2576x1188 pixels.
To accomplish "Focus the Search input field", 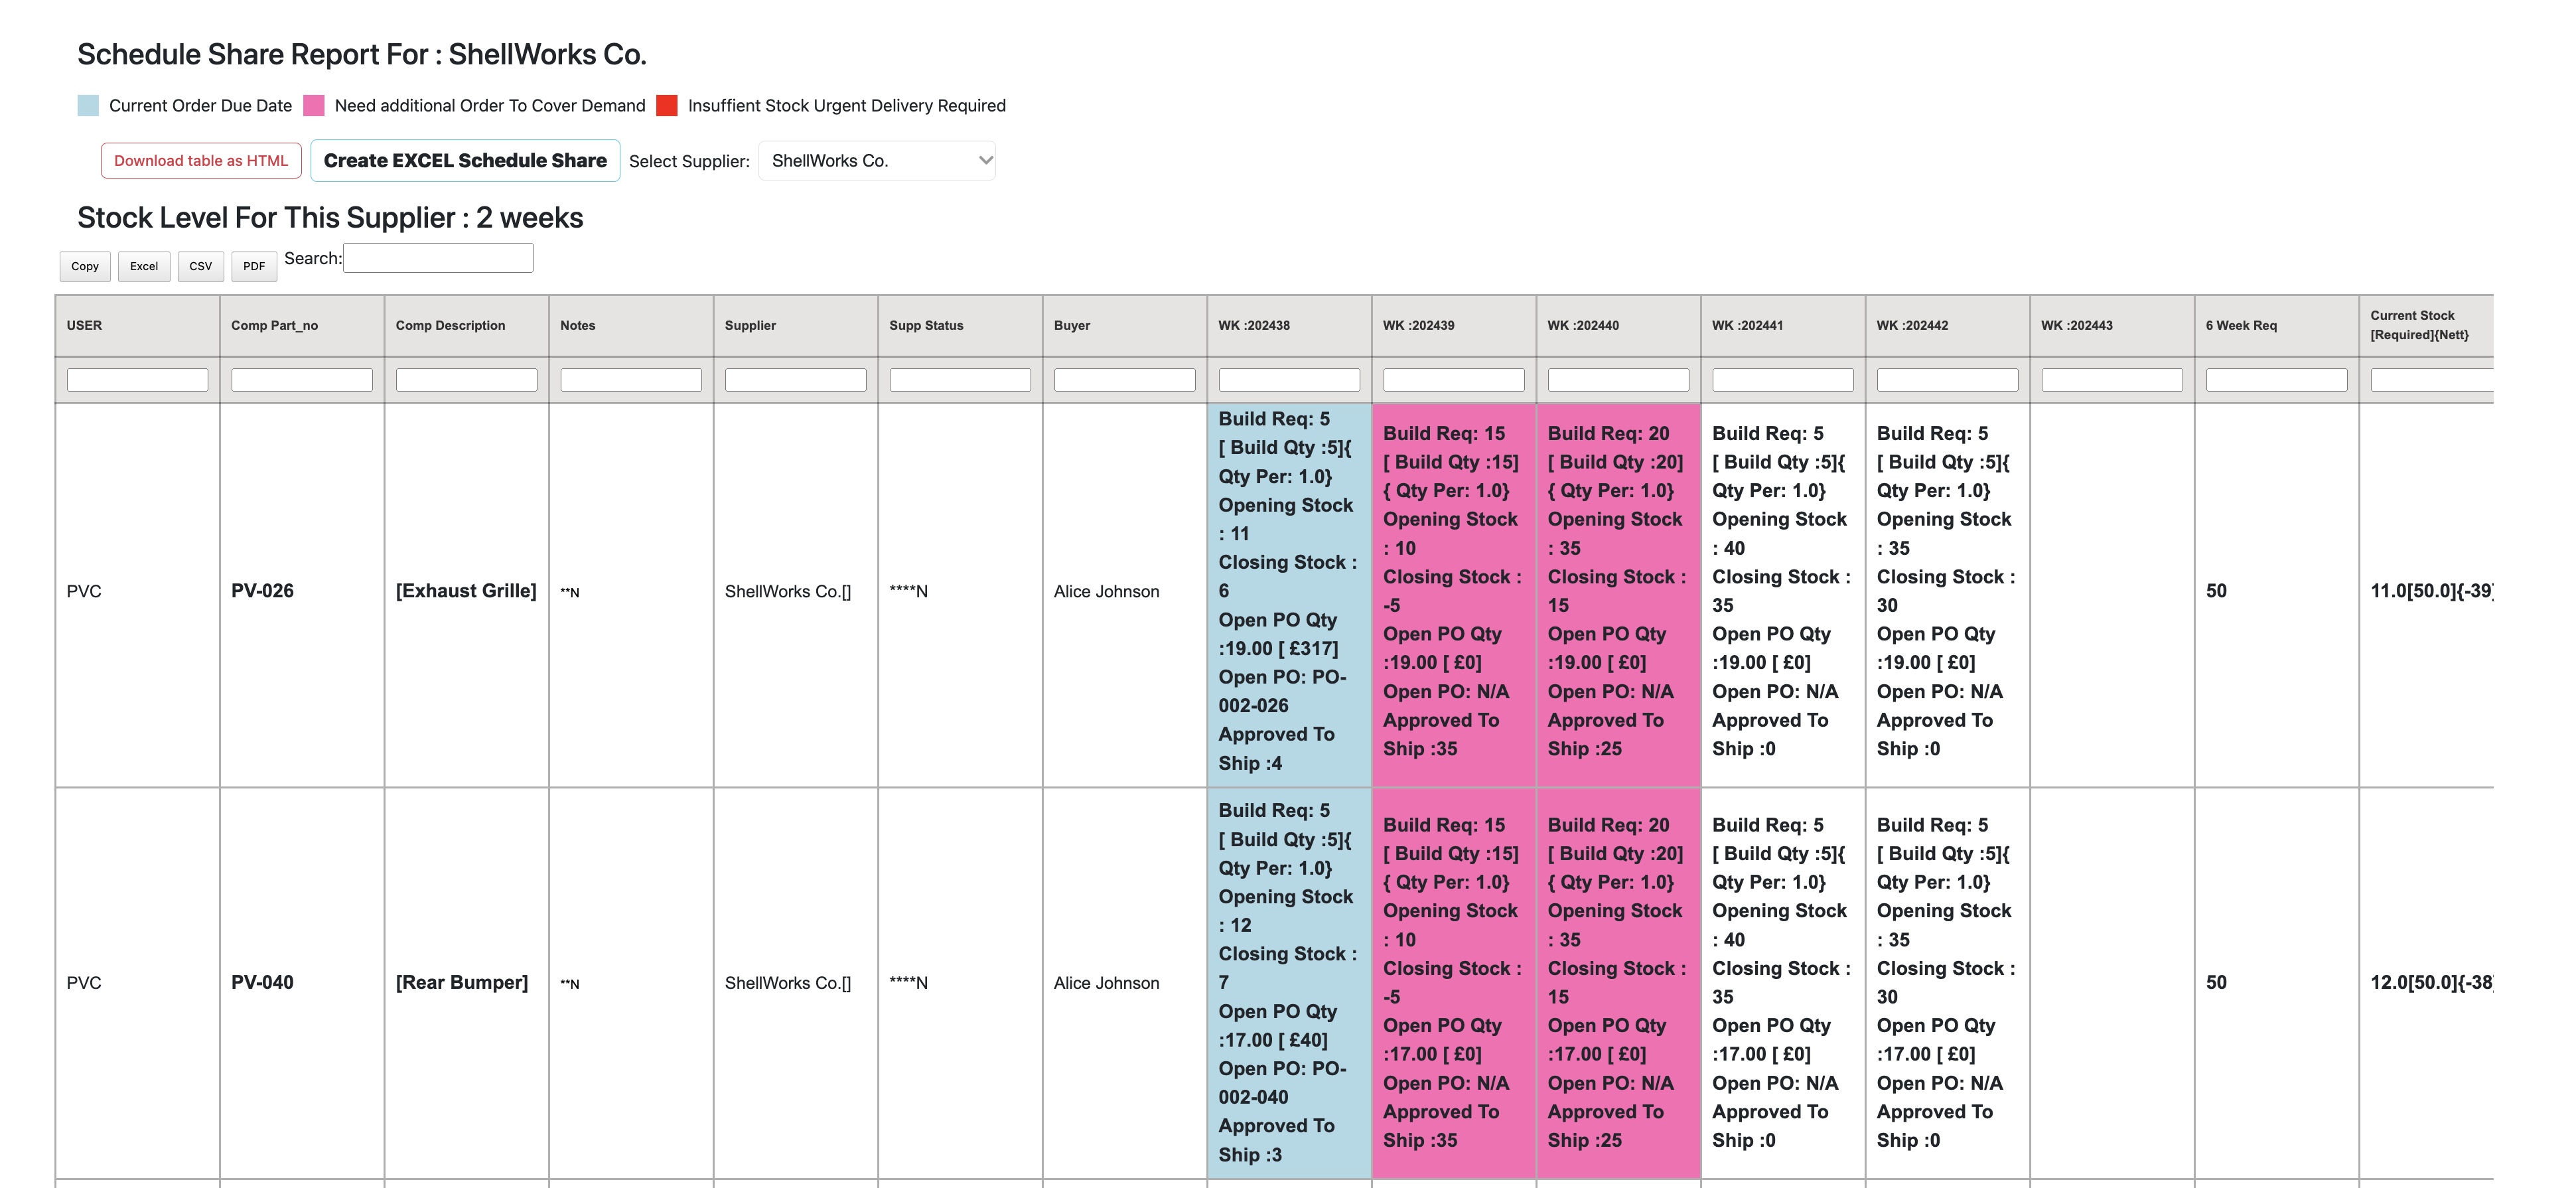I will [438, 259].
